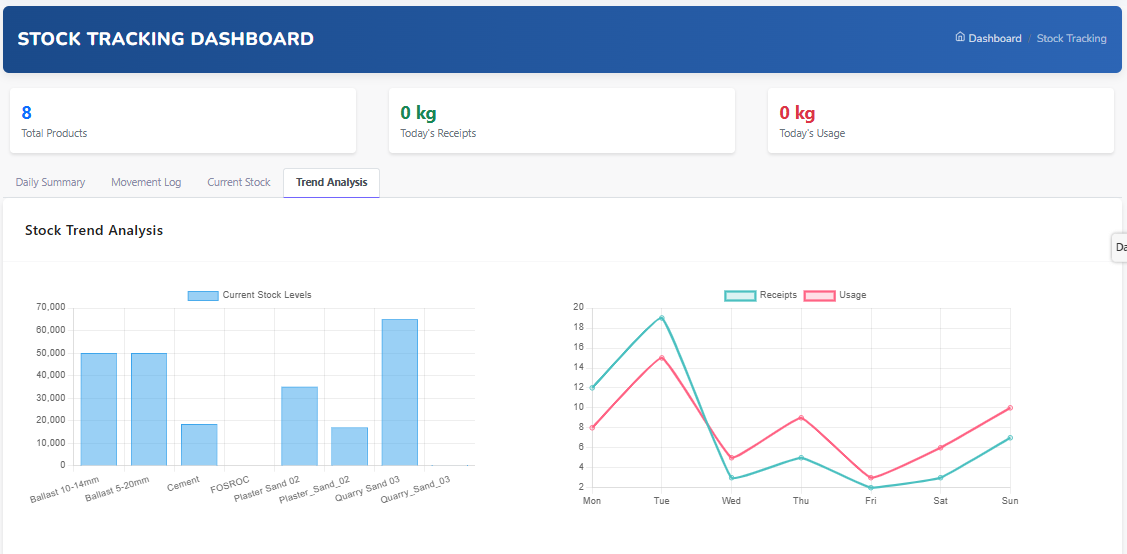Click the home icon in the breadcrumb

[960, 38]
